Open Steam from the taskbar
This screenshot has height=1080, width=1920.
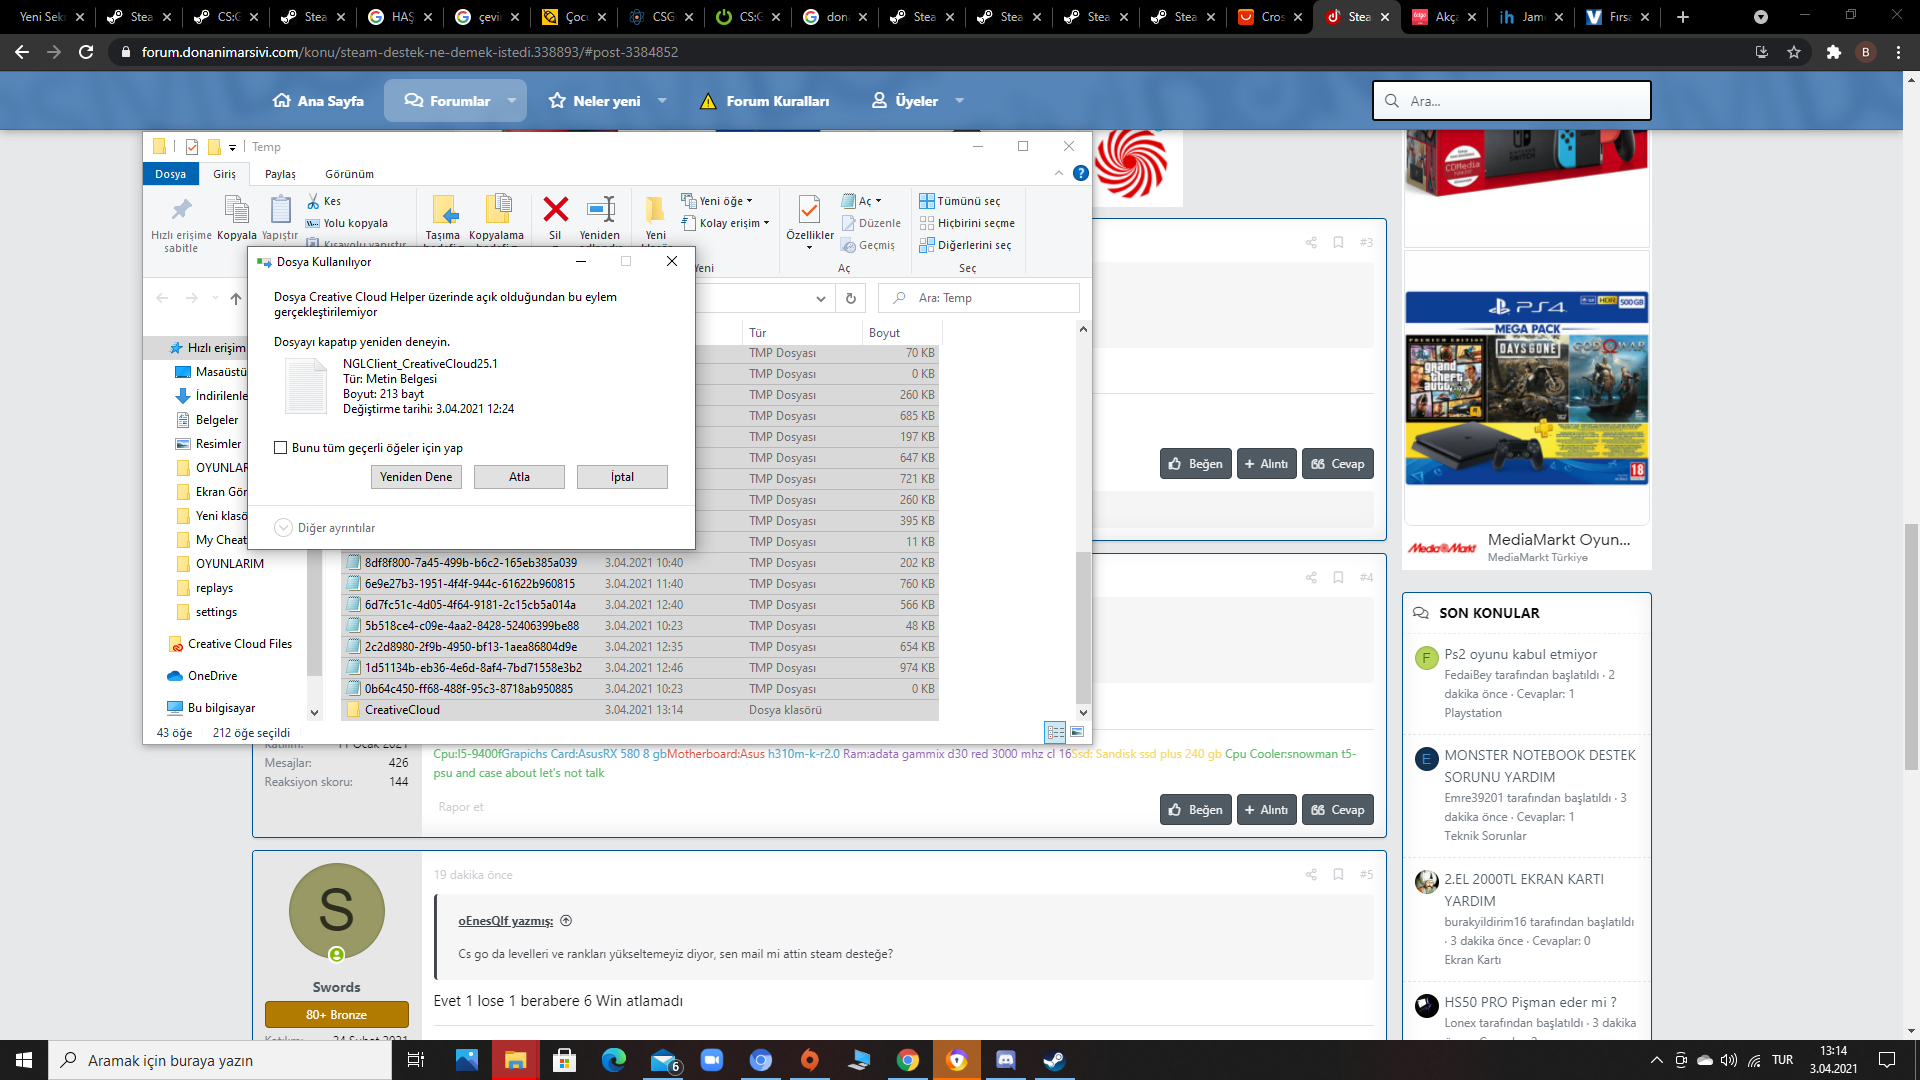(1054, 1060)
